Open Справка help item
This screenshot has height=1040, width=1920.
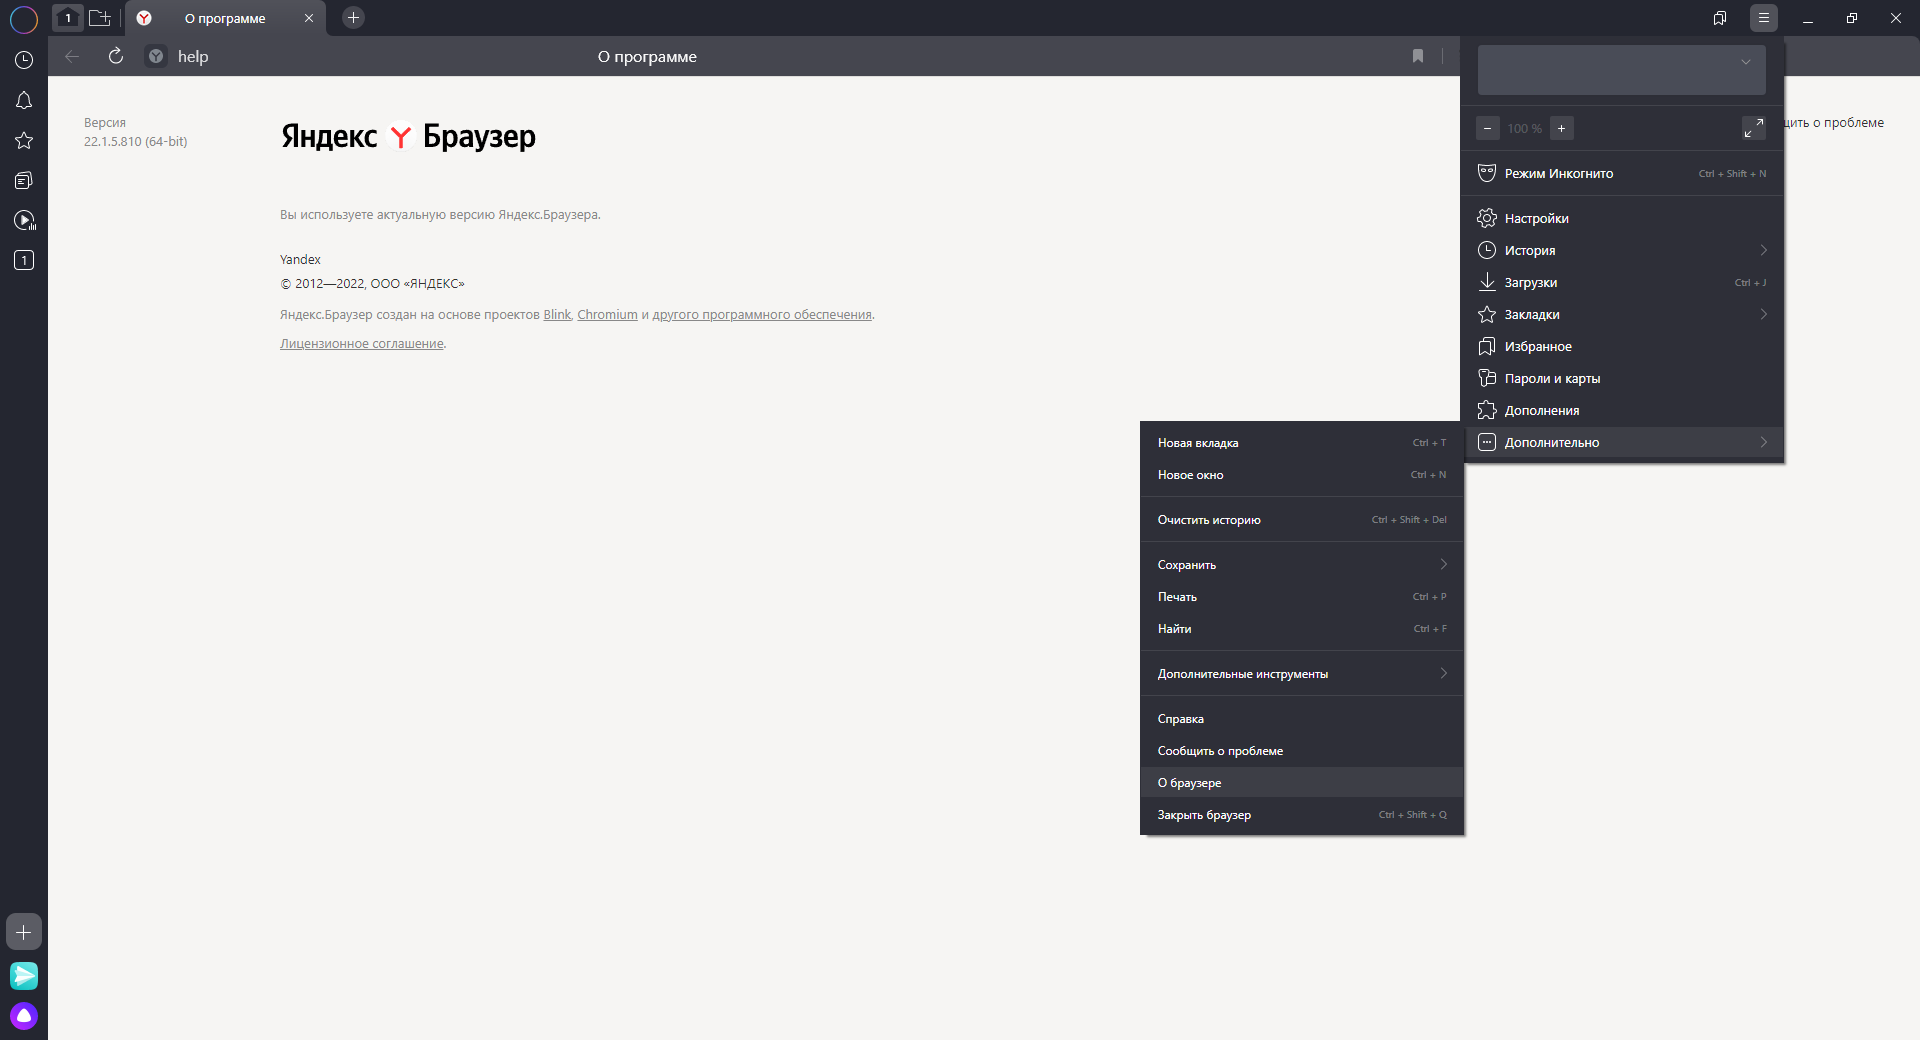point(1302,719)
